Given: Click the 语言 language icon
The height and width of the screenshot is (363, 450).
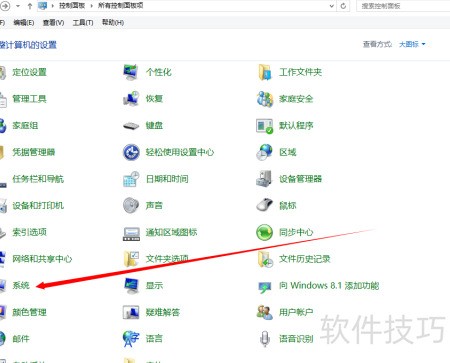Looking at the screenshot, I should 130,339.
